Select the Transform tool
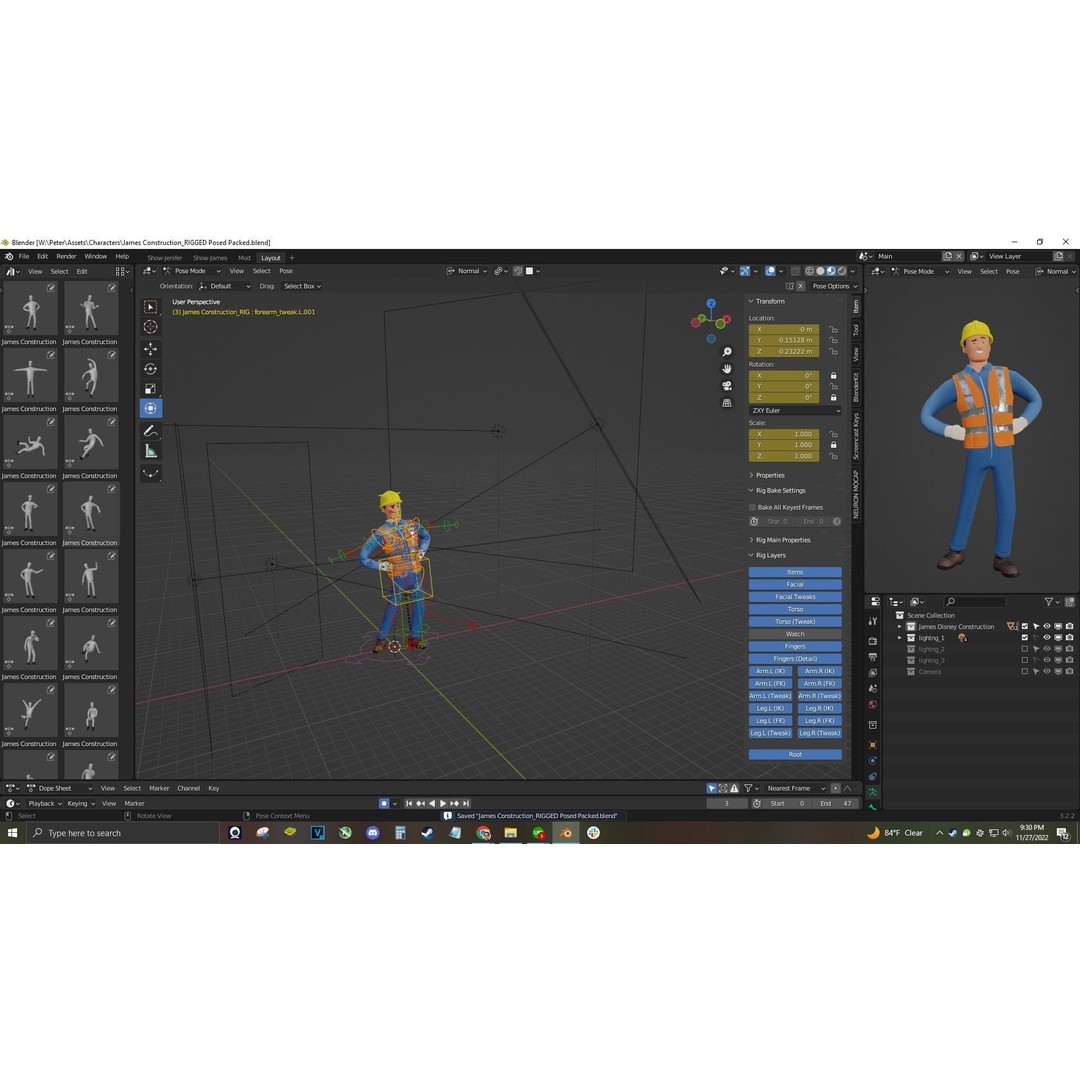The image size is (1080, 1080). (151, 408)
